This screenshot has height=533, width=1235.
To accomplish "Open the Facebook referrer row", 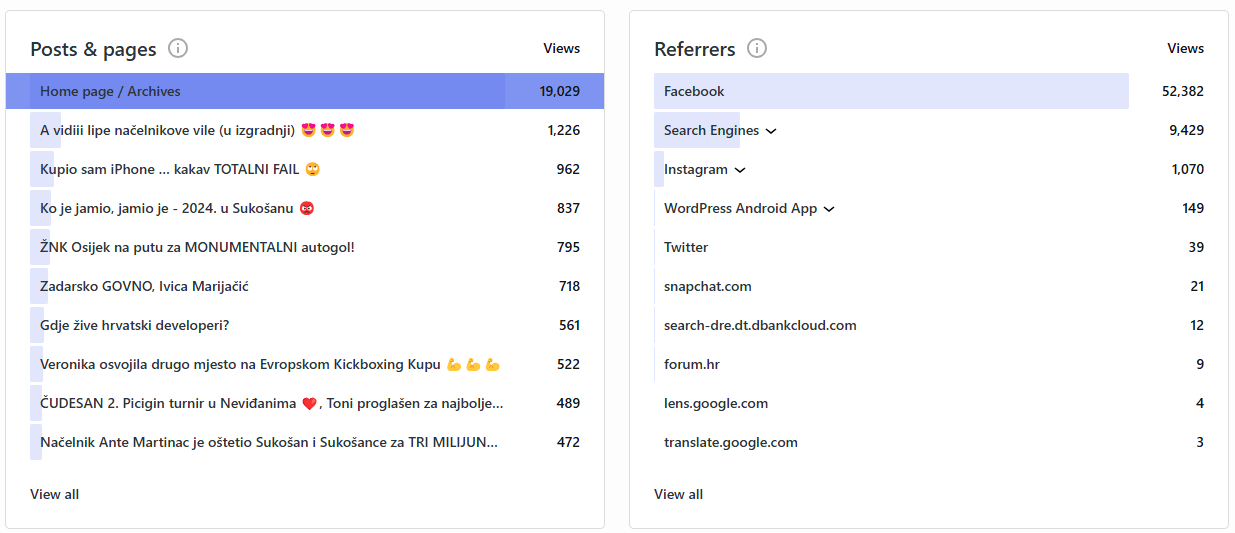I will point(694,91).
